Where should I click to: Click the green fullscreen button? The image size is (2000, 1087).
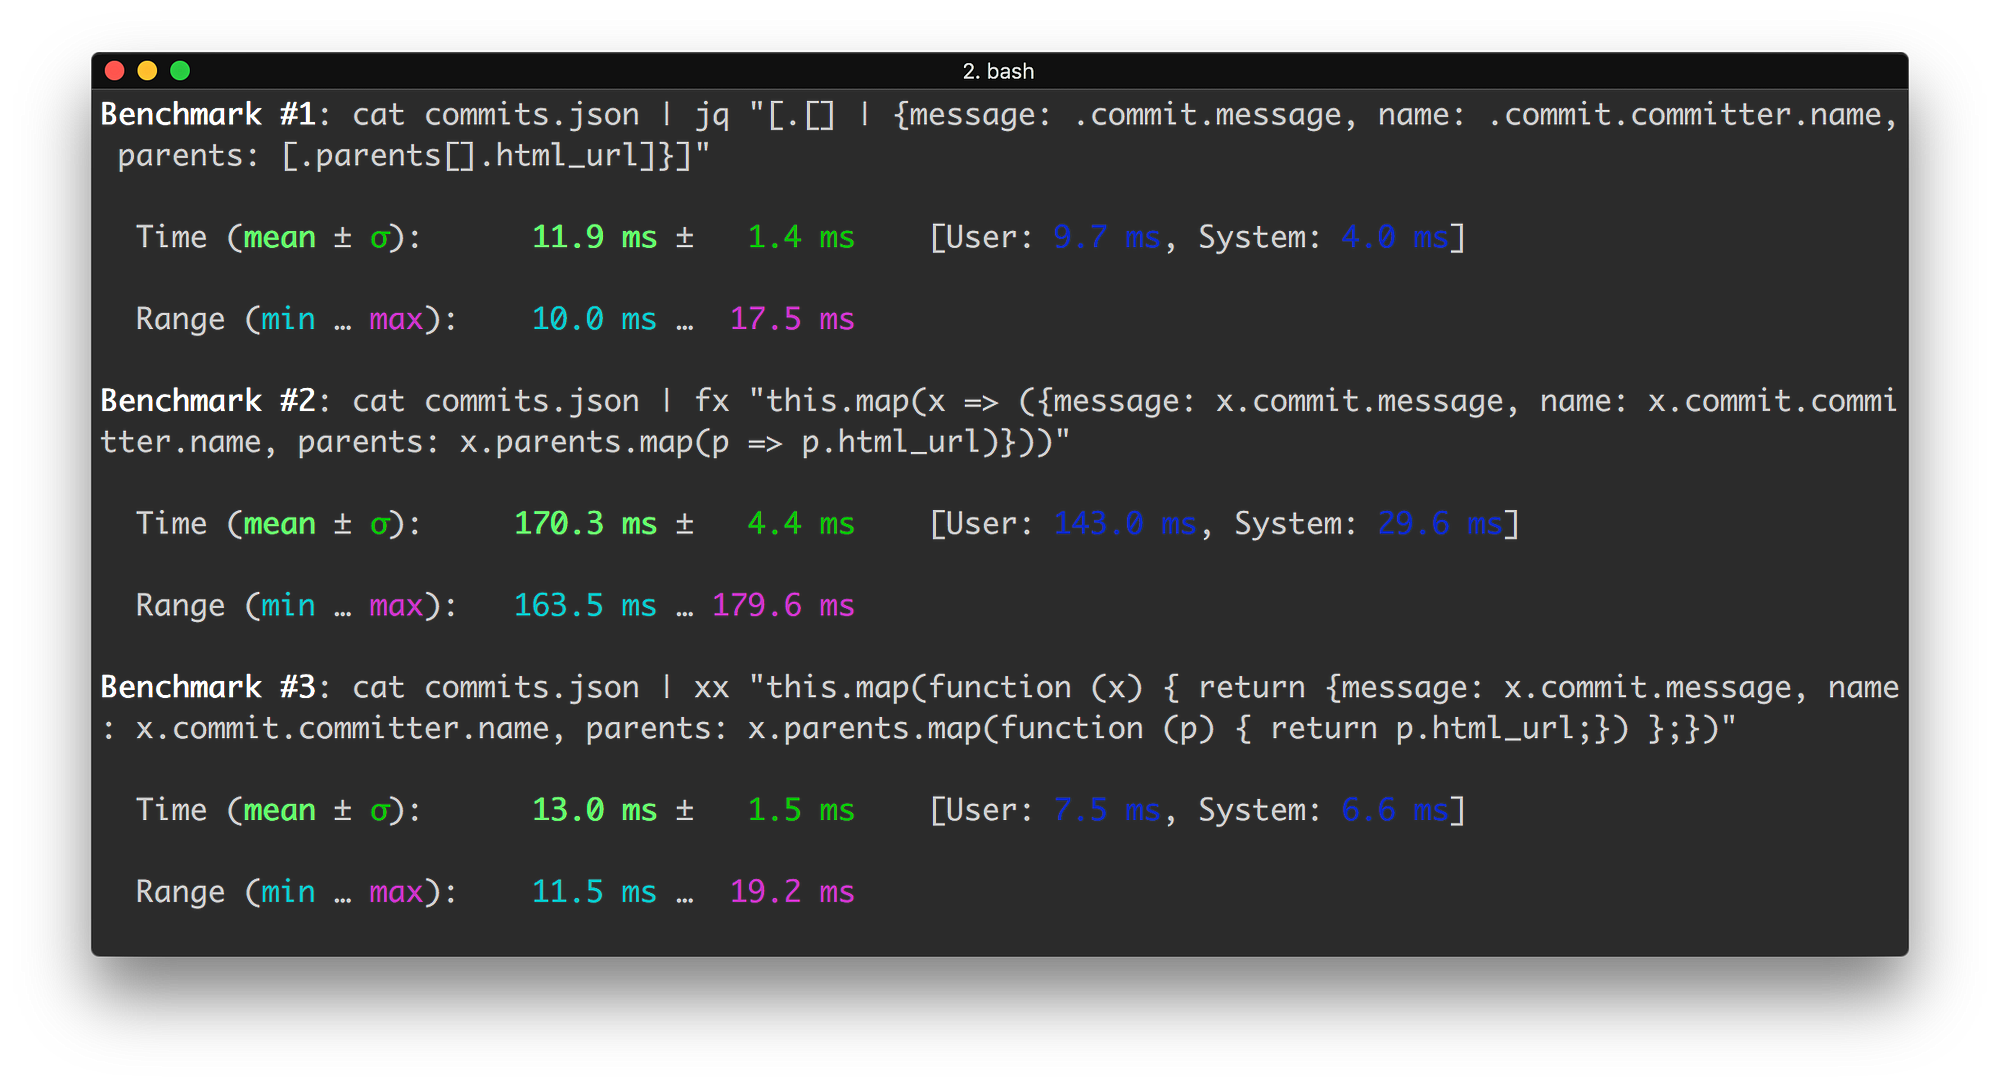pos(179,70)
